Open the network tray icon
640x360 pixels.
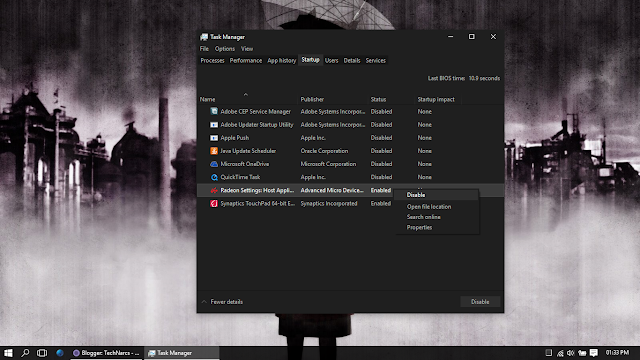click(x=560, y=353)
